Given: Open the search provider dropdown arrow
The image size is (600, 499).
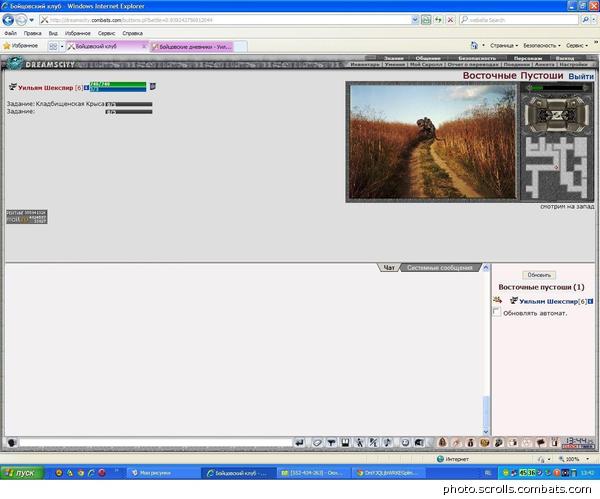Looking at the screenshot, I should click(594, 20).
